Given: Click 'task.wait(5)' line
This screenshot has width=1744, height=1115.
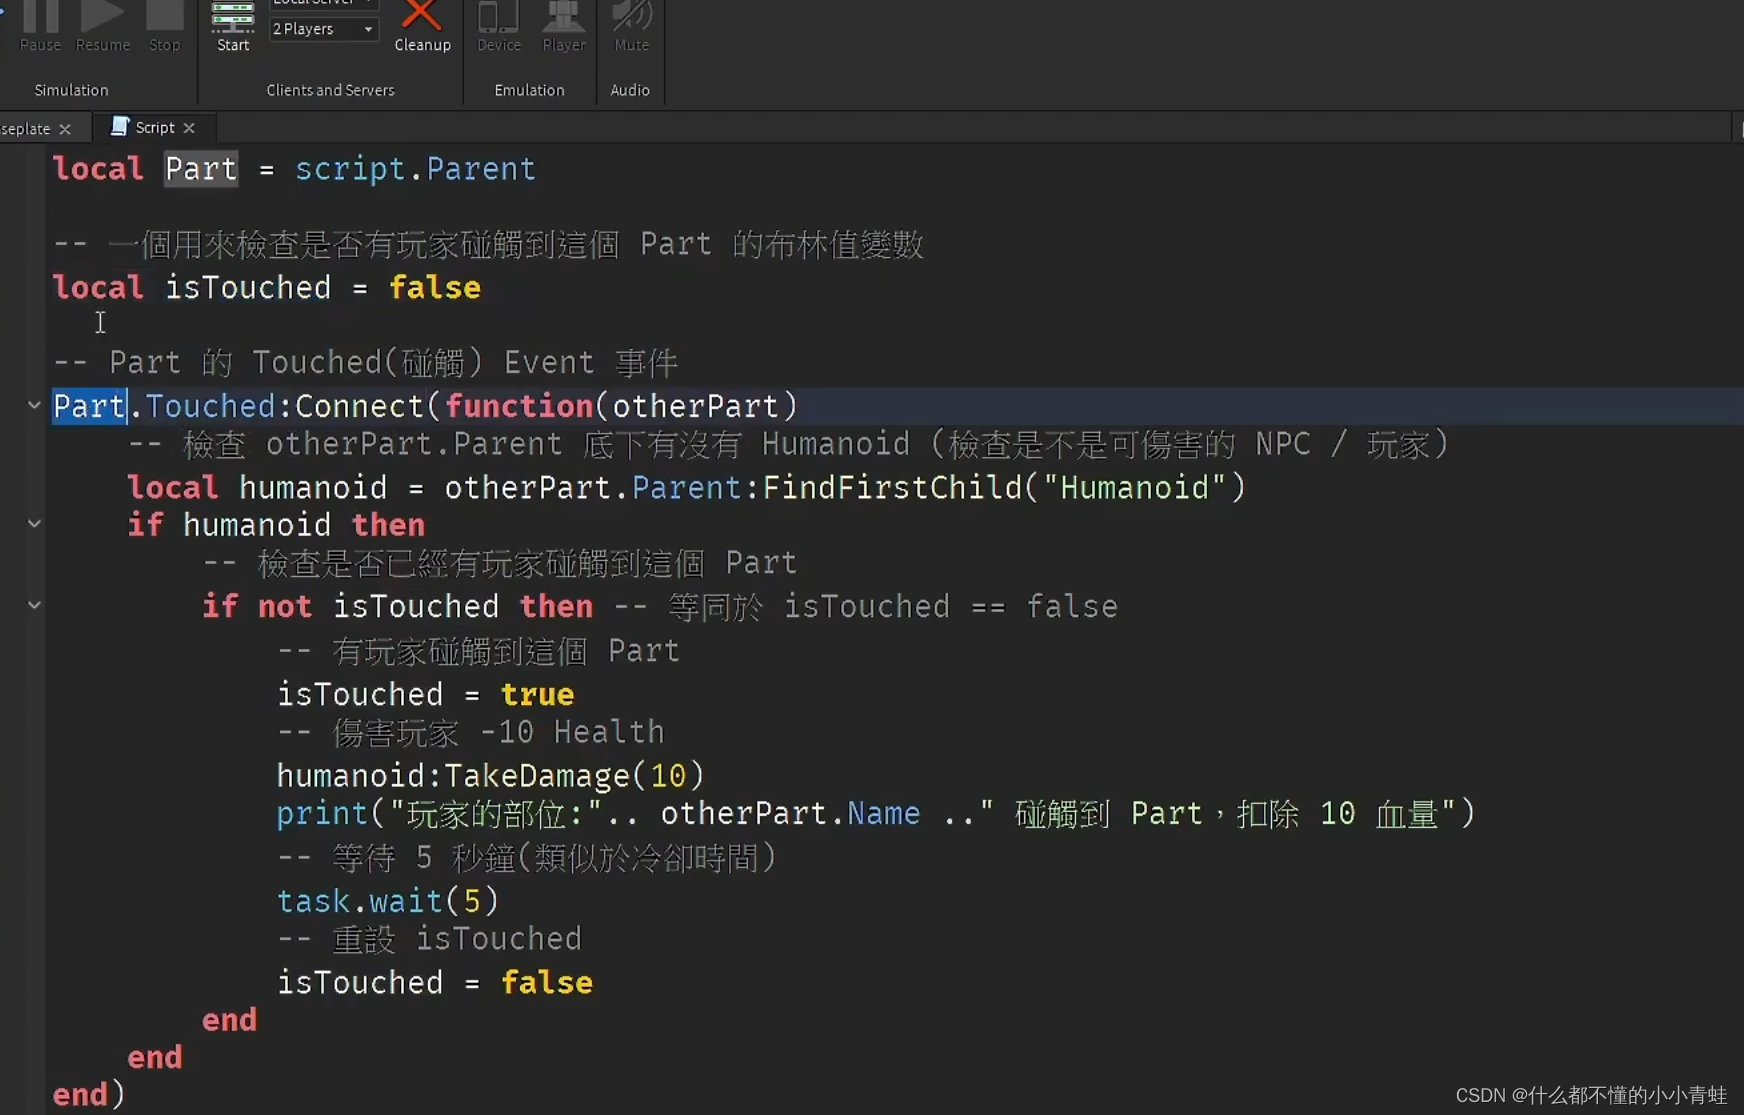Looking at the screenshot, I should 388,901.
